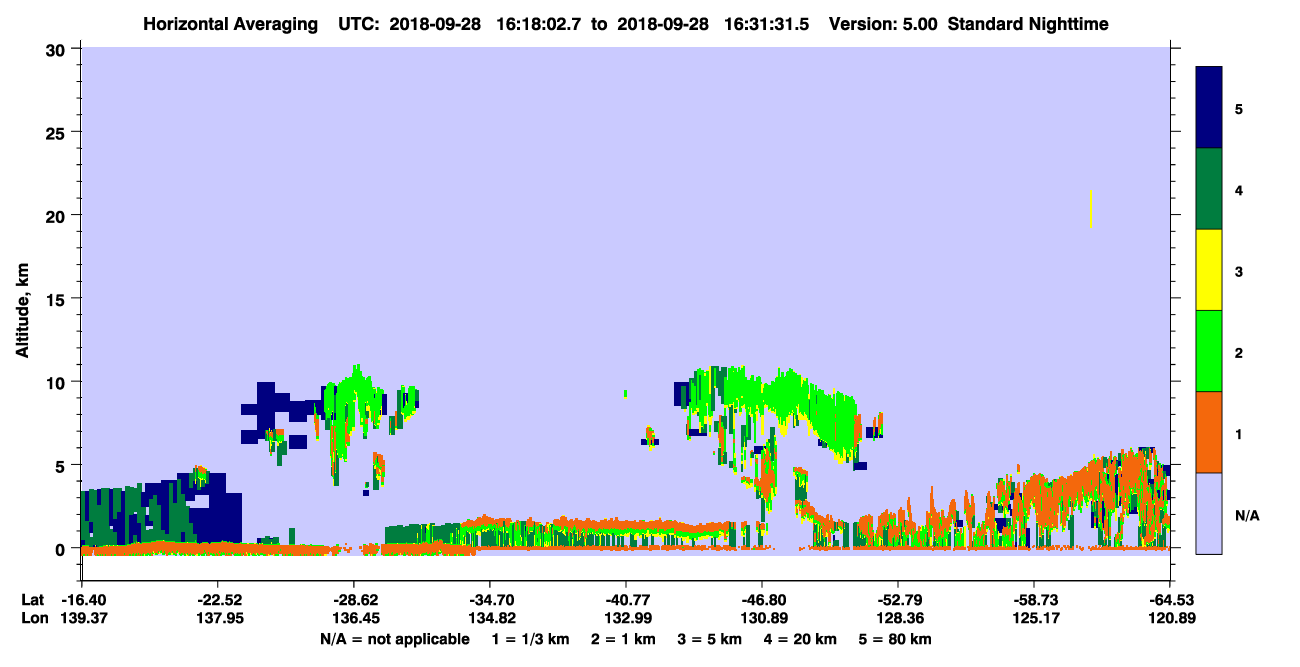Click legend text '2 = 1 km'

(x=623, y=639)
